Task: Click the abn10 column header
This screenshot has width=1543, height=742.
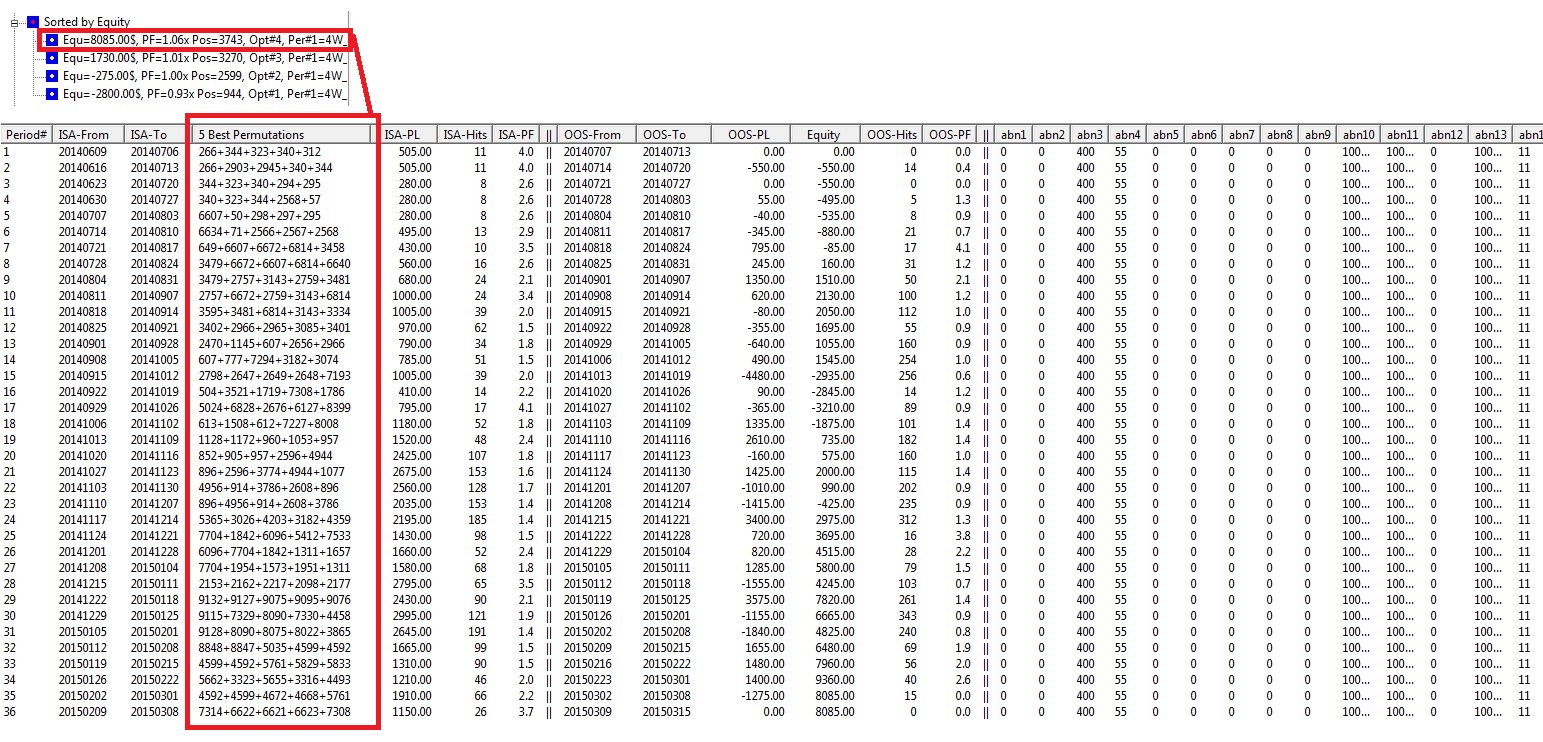Action: pos(1360,134)
